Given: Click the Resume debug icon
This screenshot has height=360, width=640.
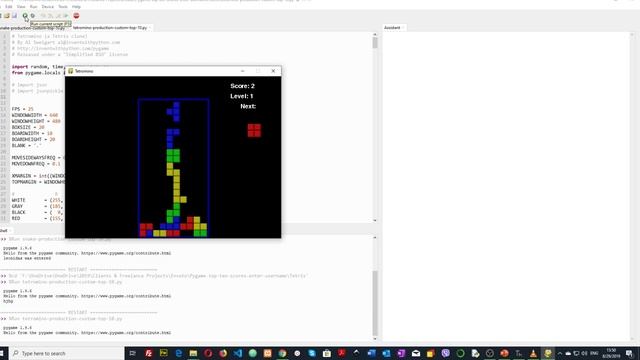Looking at the screenshot, I should pos(65,16).
